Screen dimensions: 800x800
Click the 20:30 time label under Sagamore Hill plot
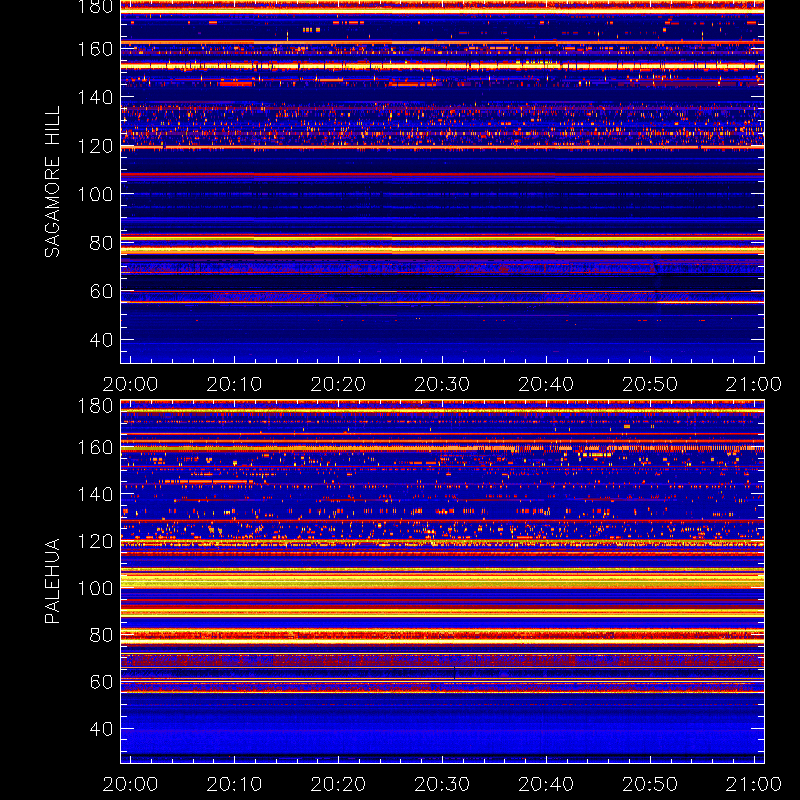tap(442, 384)
